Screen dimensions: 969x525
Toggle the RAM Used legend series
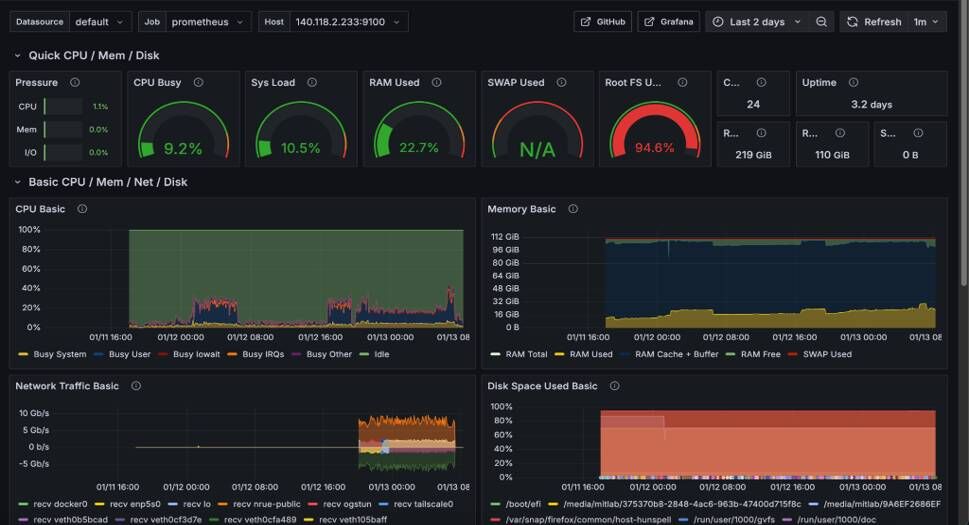590,354
